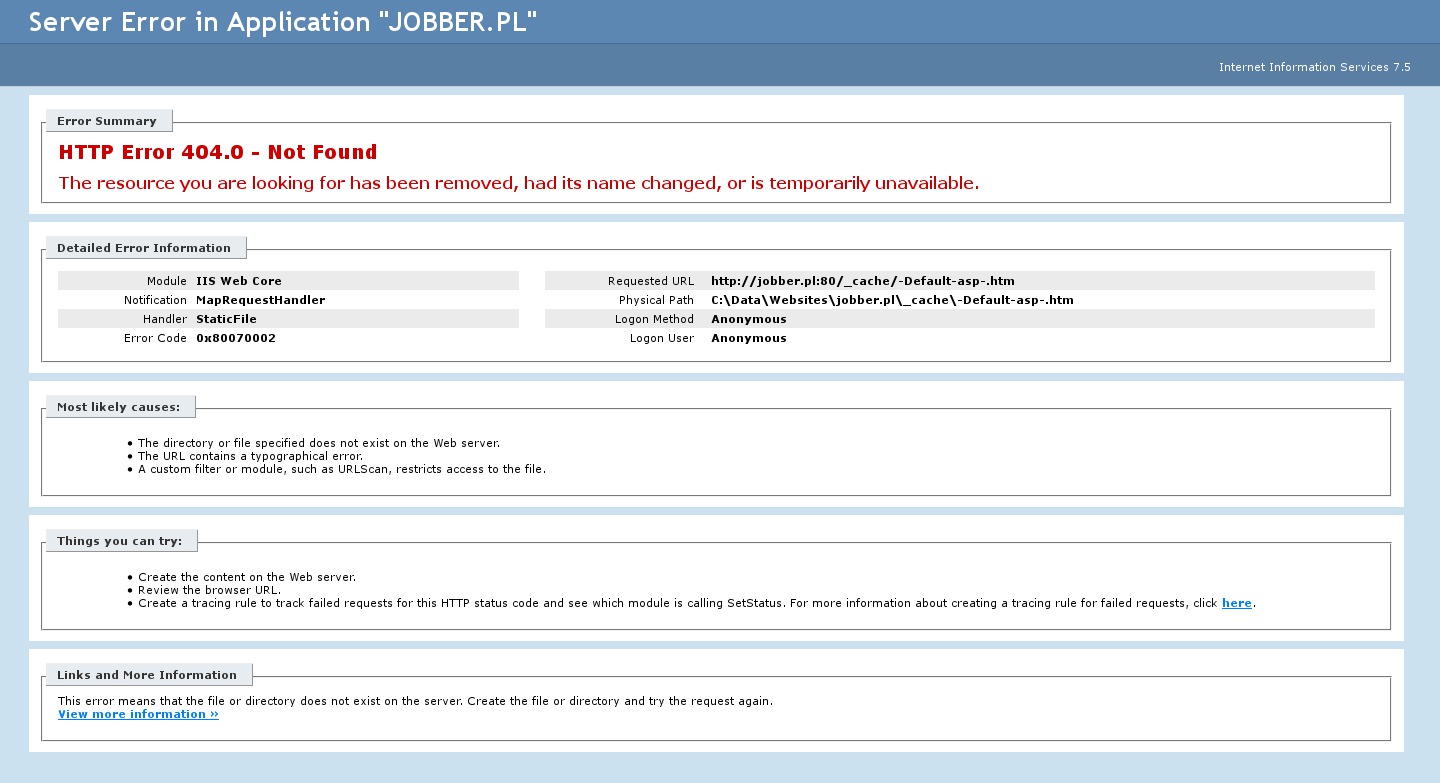Click 'Links and More Information' section label
This screenshot has height=783, width=1440.
(x=147, y=675)
